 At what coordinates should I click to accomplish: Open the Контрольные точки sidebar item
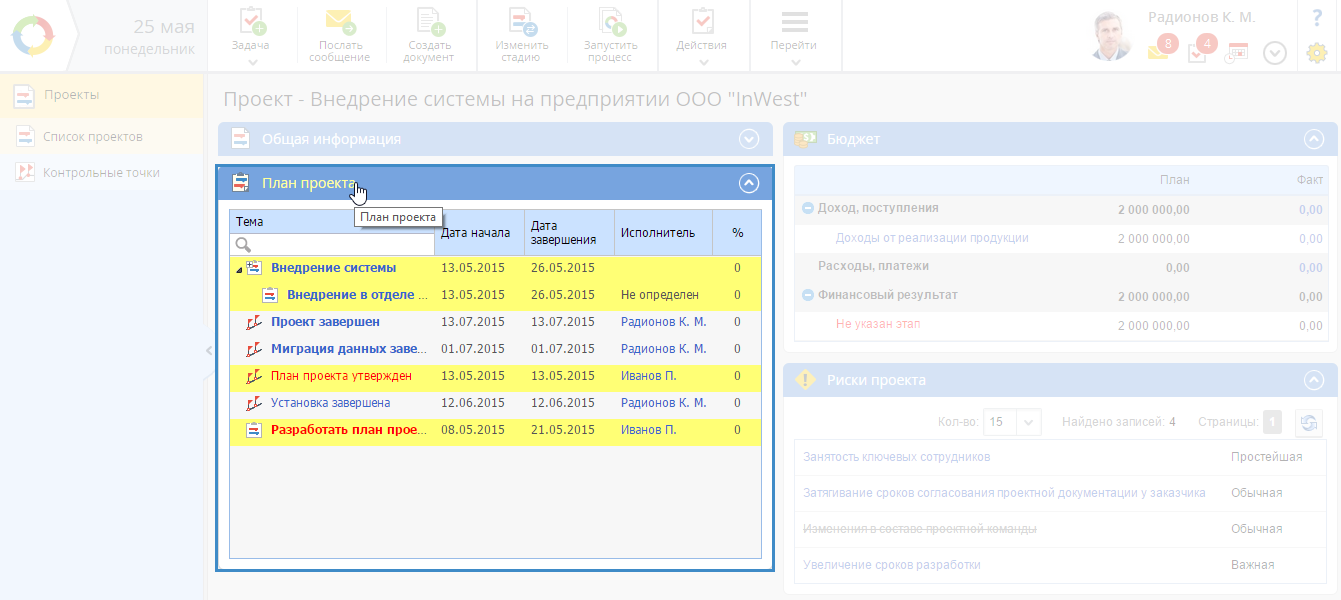pos(101,172)
